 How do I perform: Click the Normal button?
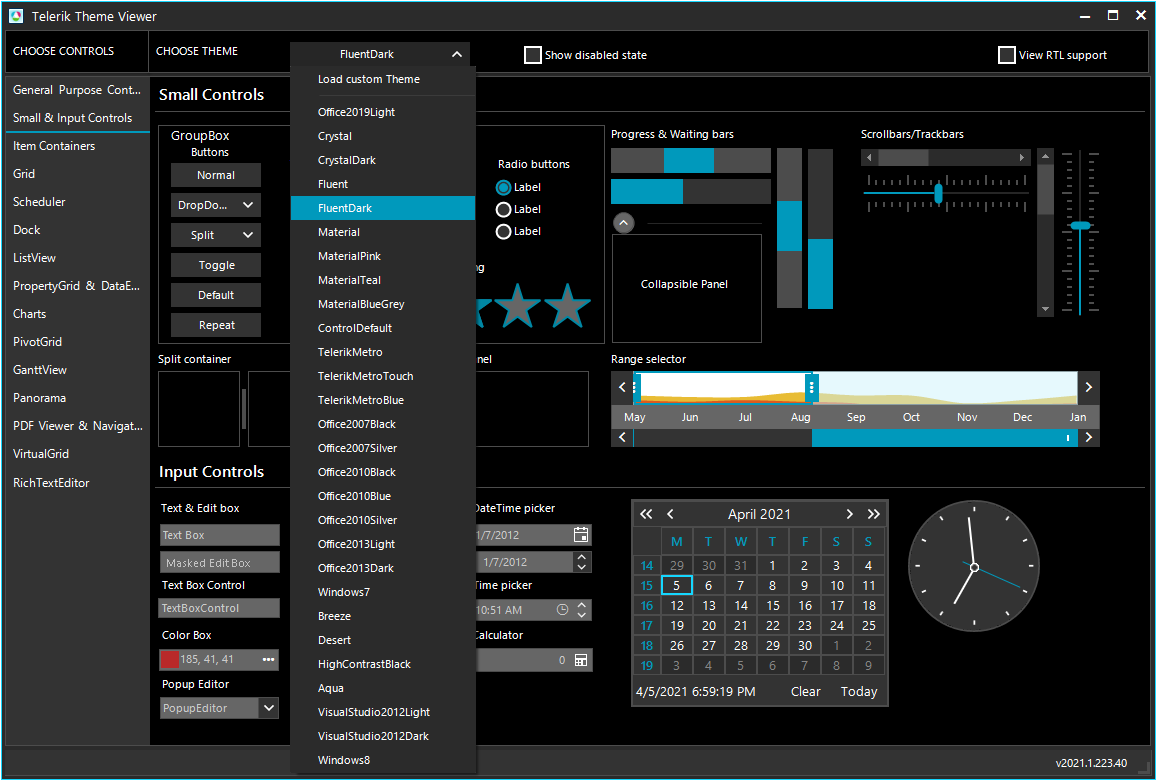(216, 175)
